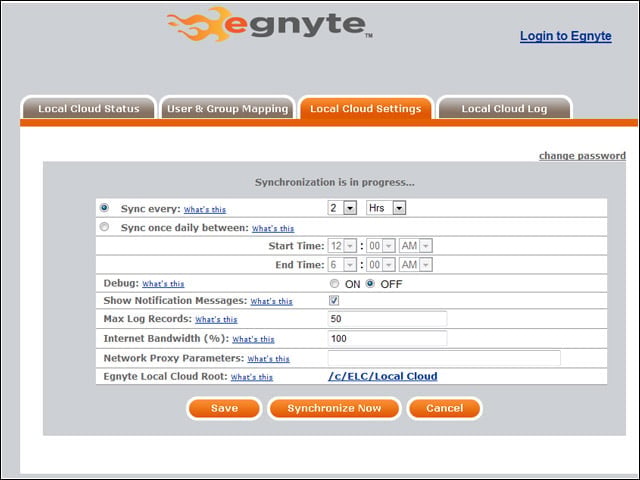Click the change password link
Screen dimensions: 640x480
pyautogui.click(x=582, y=156)
